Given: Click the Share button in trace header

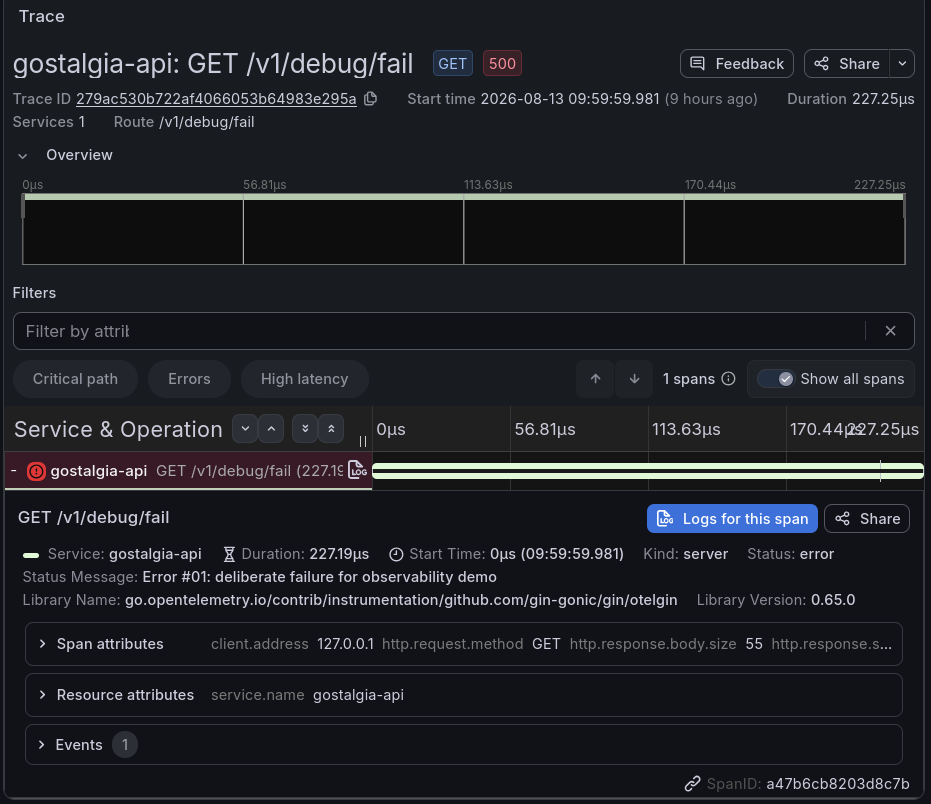Looking at the screenshot, I should click(x=847, y=64).
